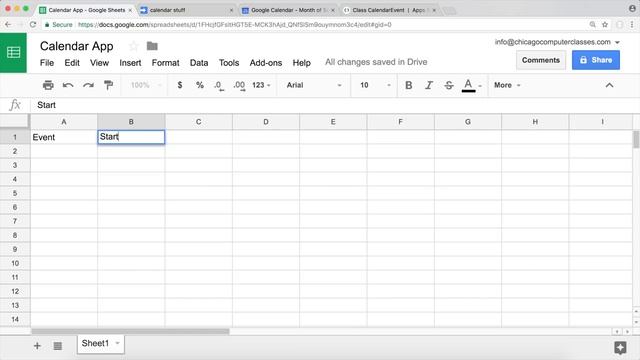Click the Print icon in toolbar
The width and height of the screenshot is (640, 360).
(48, 85)
